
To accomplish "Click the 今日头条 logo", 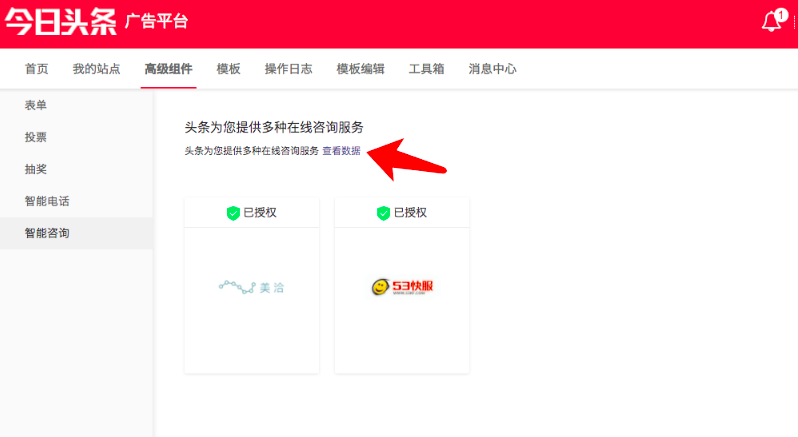I will 59,22.
